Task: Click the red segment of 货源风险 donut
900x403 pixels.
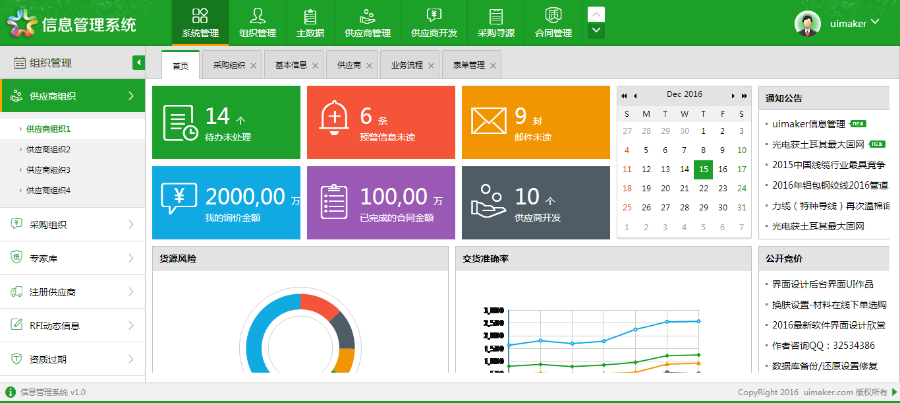Action: pos(318,307)
